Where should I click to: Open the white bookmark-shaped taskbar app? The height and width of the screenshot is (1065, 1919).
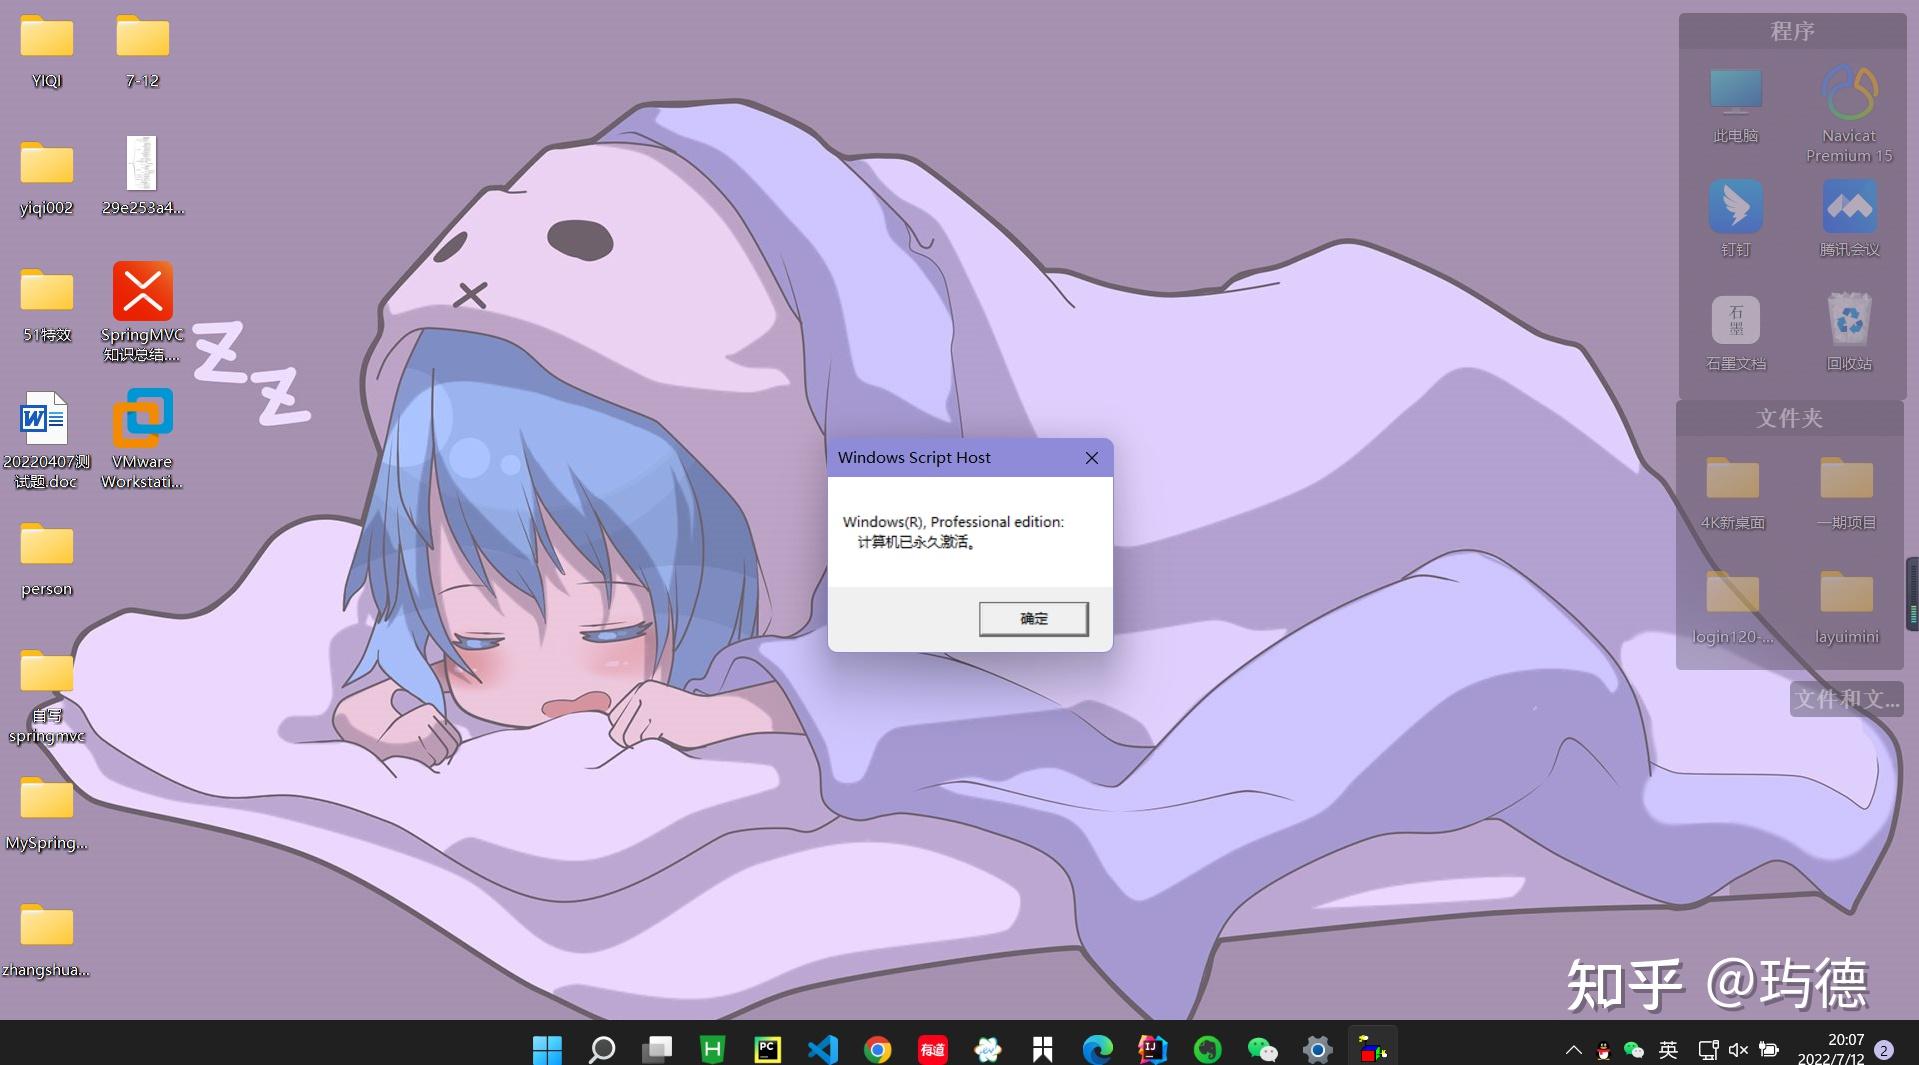point(1042,1049)
